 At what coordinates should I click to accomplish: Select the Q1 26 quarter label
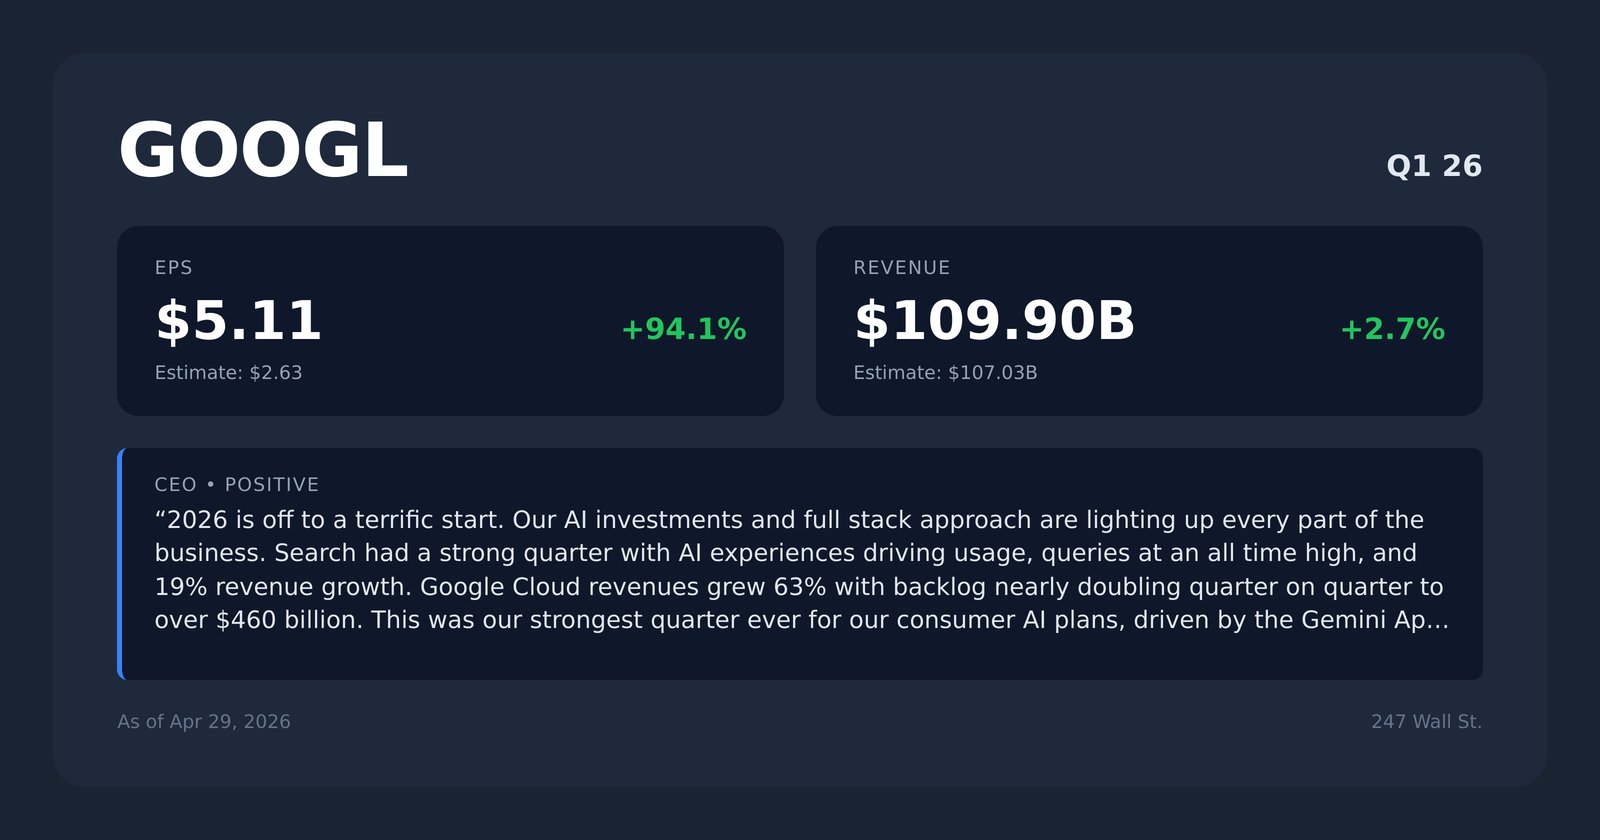[1434, 166]
